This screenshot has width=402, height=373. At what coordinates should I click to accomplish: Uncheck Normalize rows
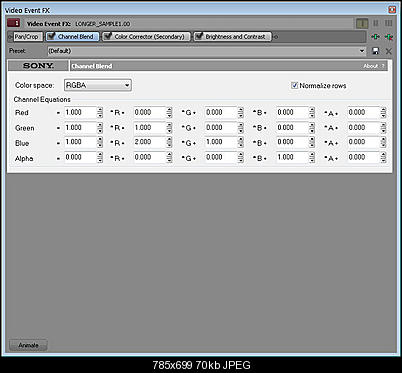294,85
